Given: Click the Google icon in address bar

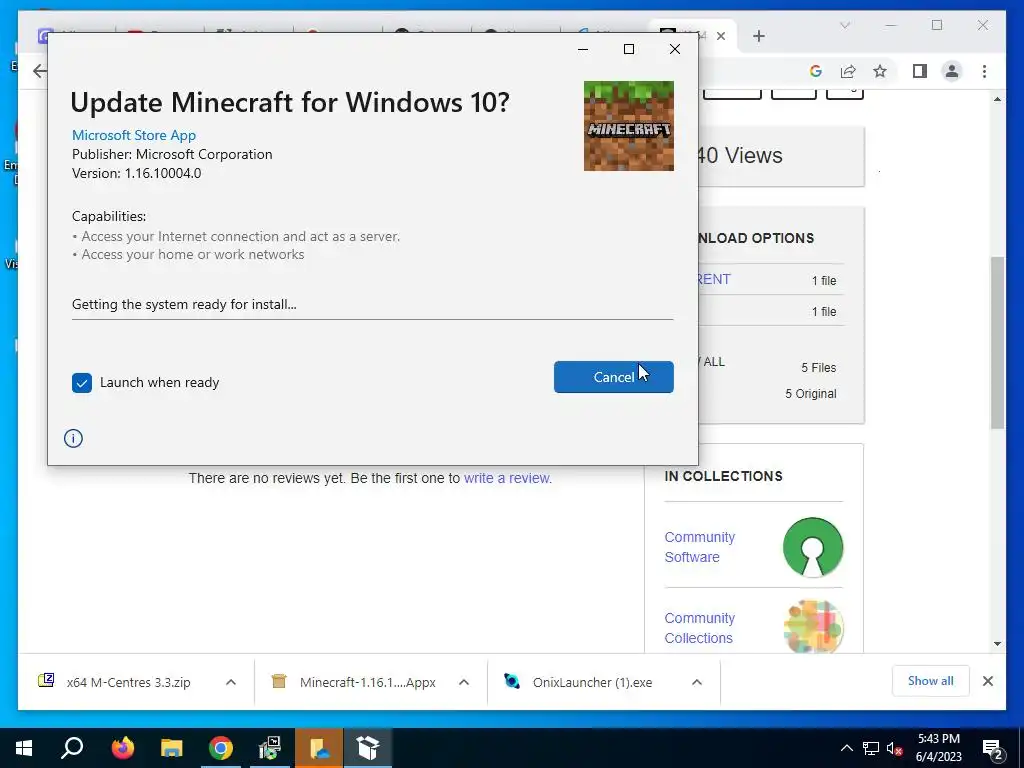Looking at the screenshot, I should coord(815,71).
